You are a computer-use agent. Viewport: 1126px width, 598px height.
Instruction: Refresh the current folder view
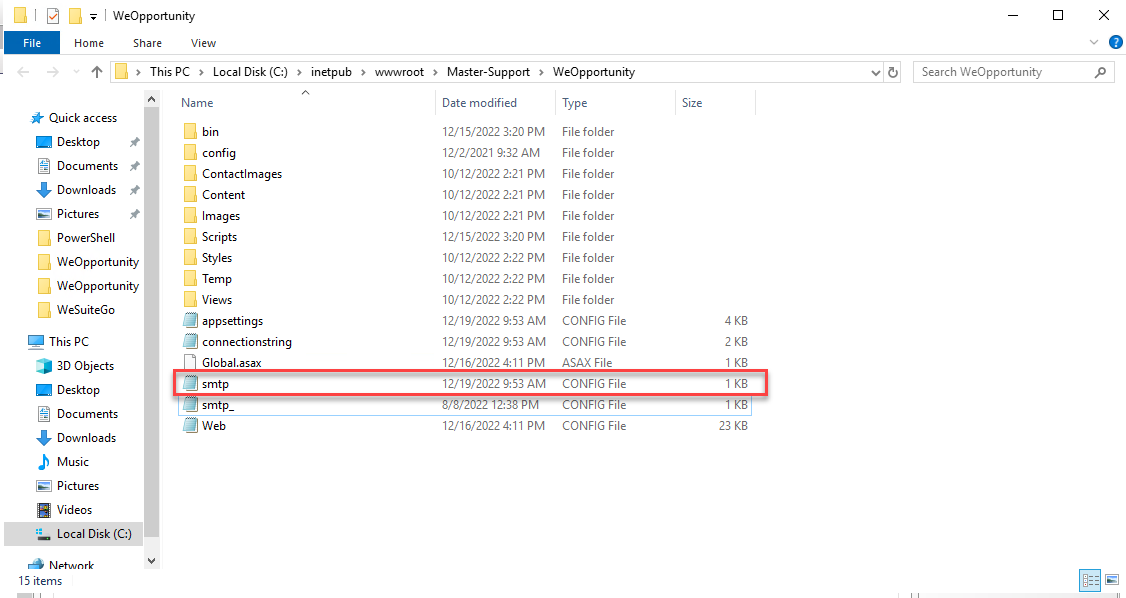coord(893,73)
